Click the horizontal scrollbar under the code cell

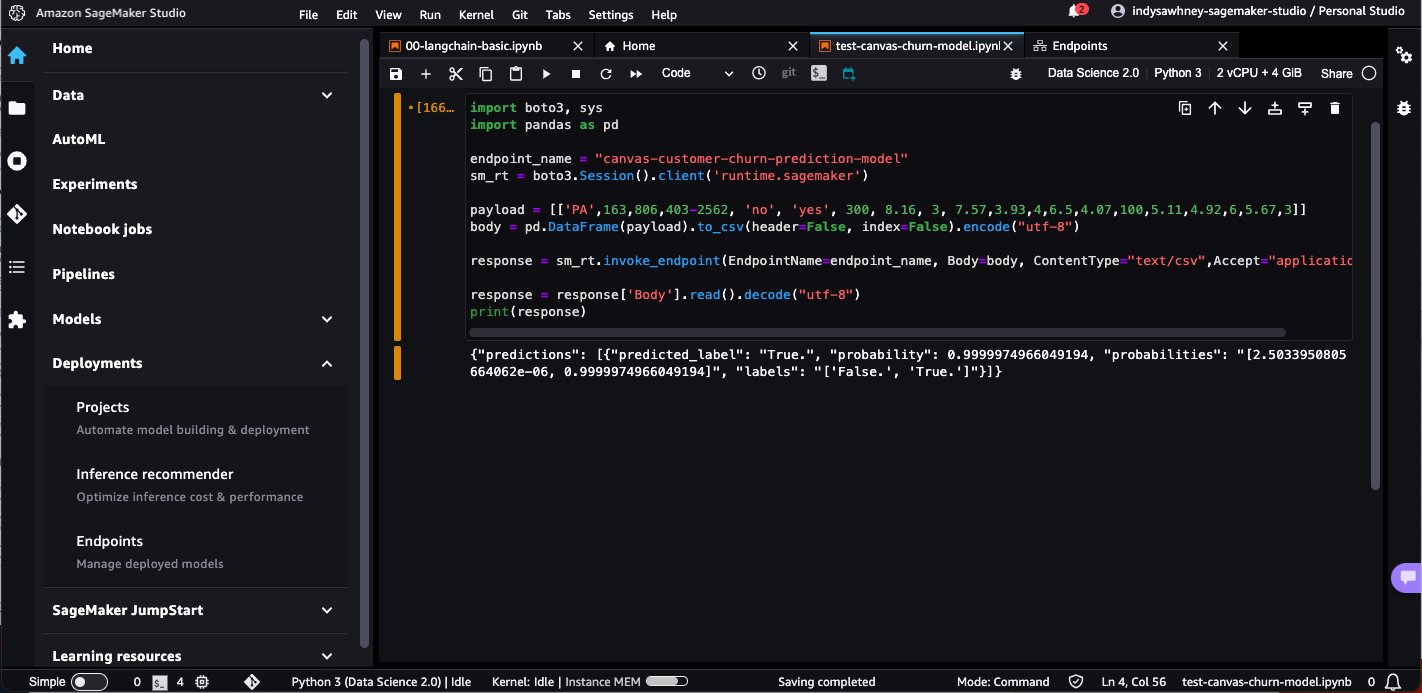click(878, 332)
